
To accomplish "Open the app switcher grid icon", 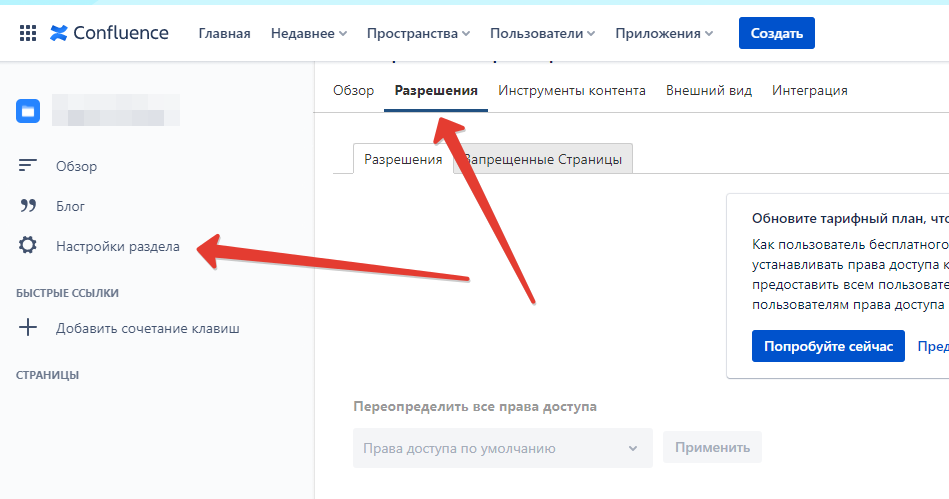I will (27, 33).
